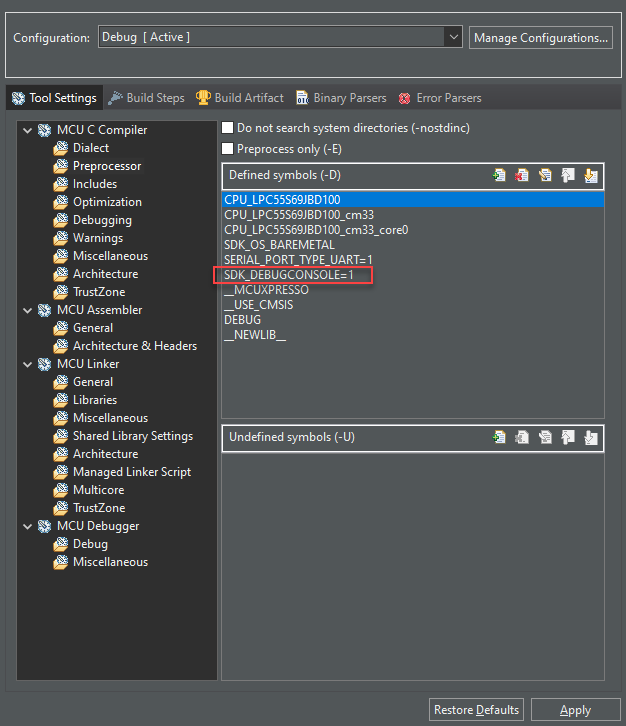
Task: Click the MCU Assembler gear icon
Action: [x=44, y=310]
